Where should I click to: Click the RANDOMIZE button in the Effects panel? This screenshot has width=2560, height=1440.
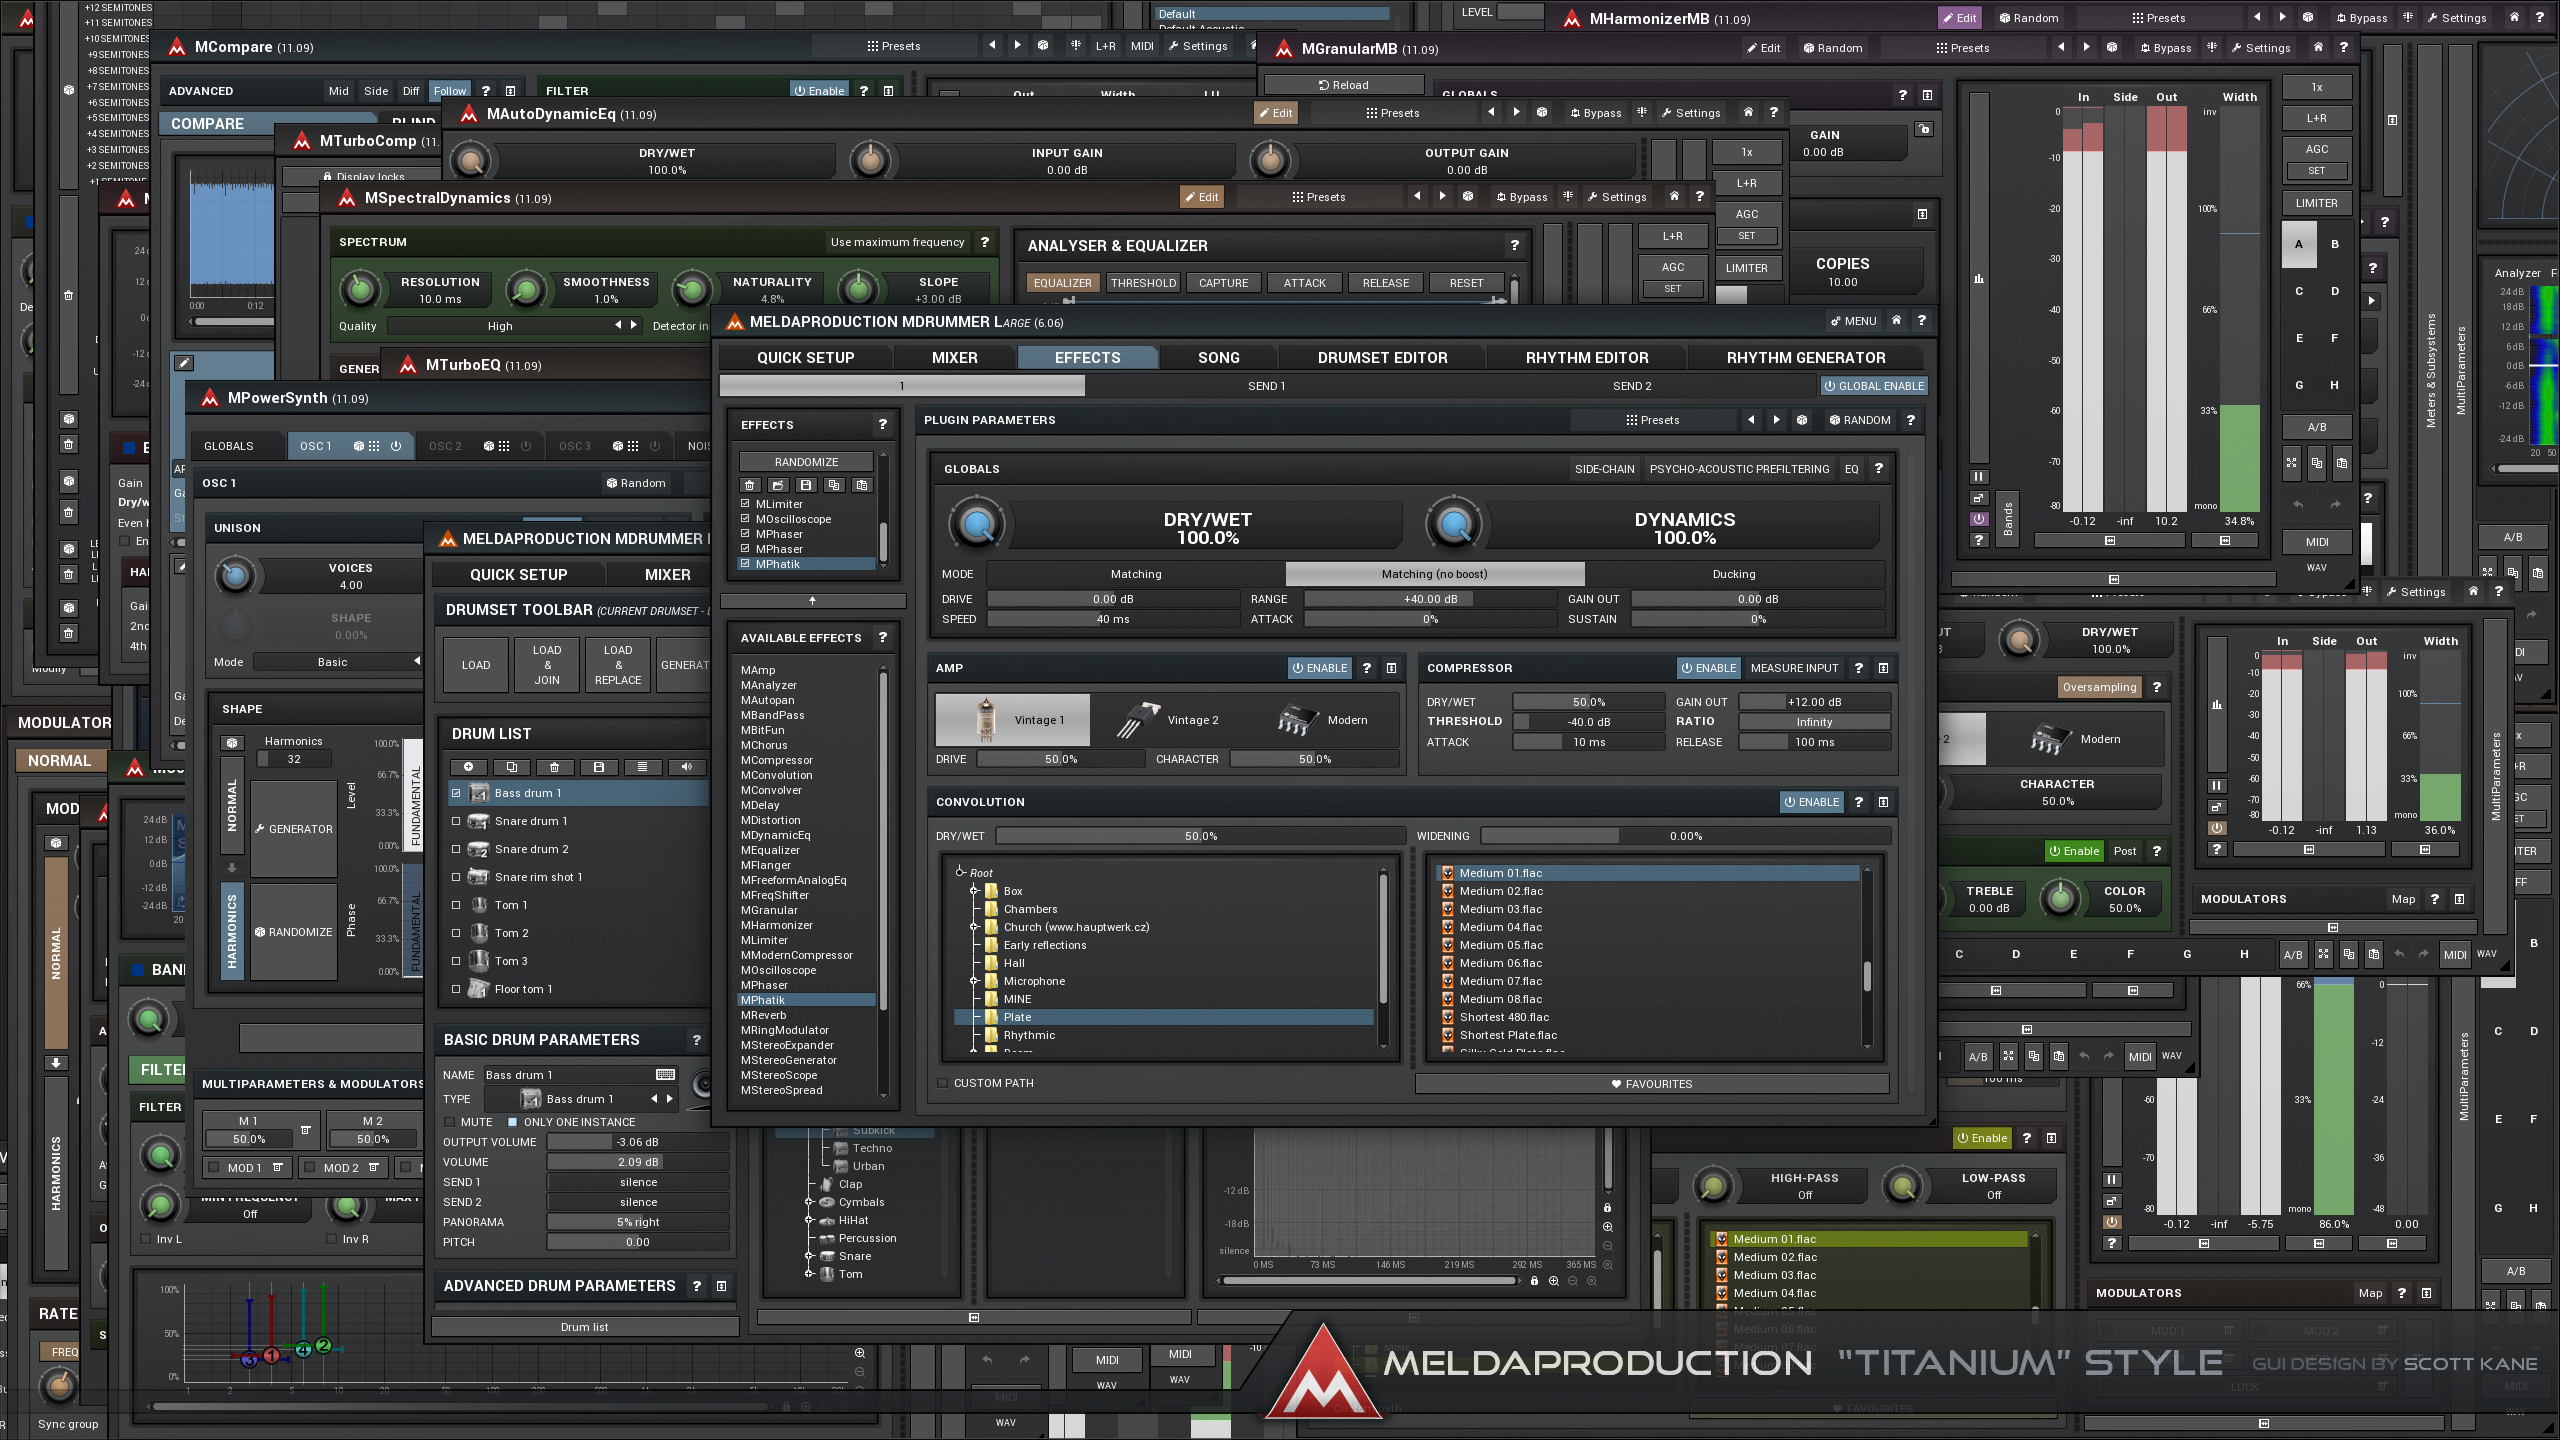[806, 461]
